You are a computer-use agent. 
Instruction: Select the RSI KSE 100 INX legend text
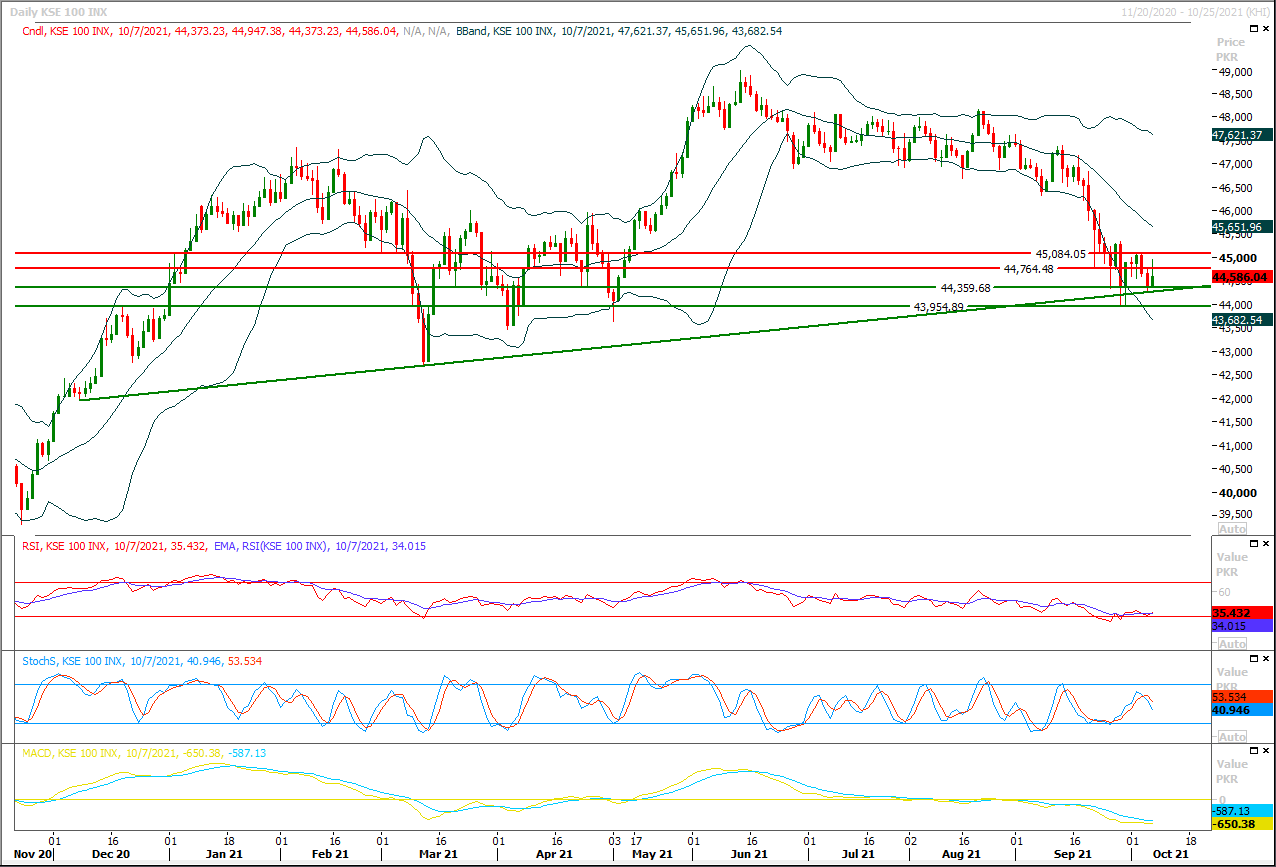click(x=114, y=546)
